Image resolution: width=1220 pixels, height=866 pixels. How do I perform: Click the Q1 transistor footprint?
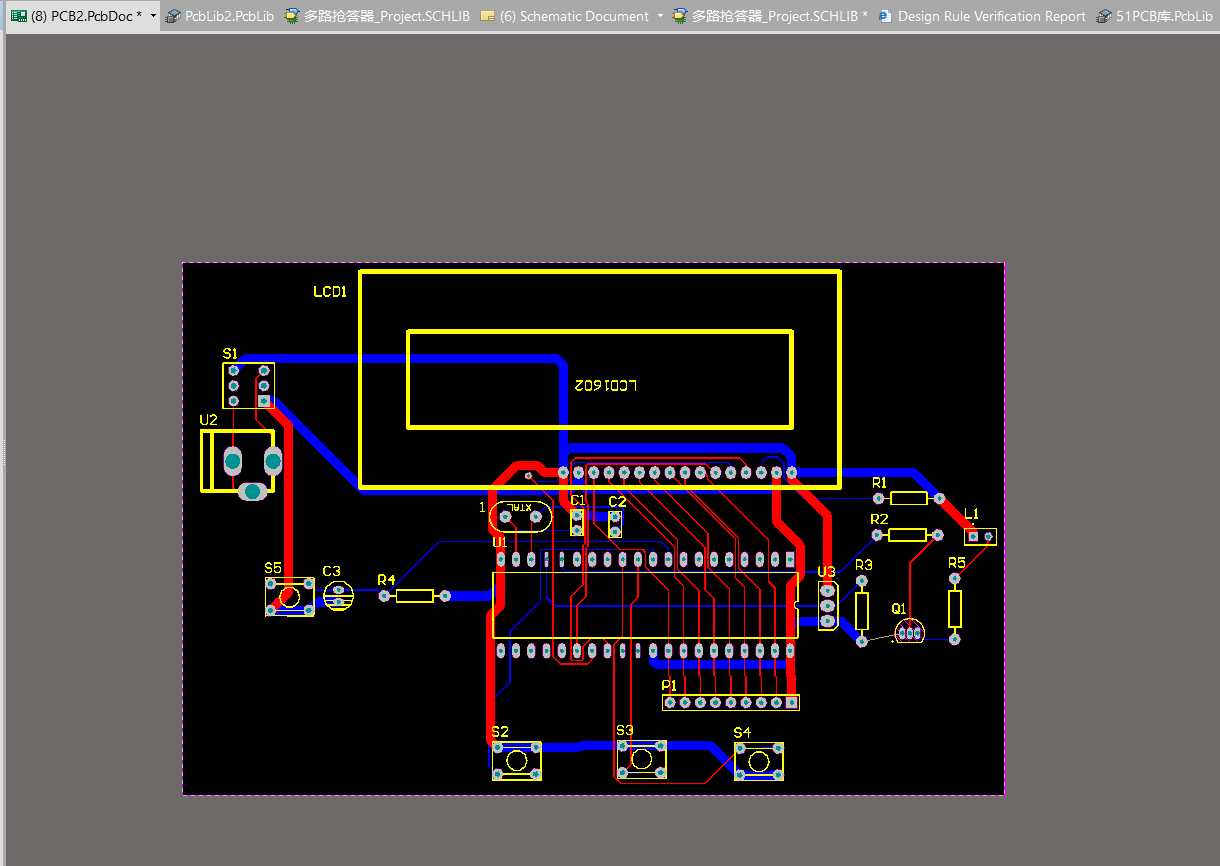point(908,632)
